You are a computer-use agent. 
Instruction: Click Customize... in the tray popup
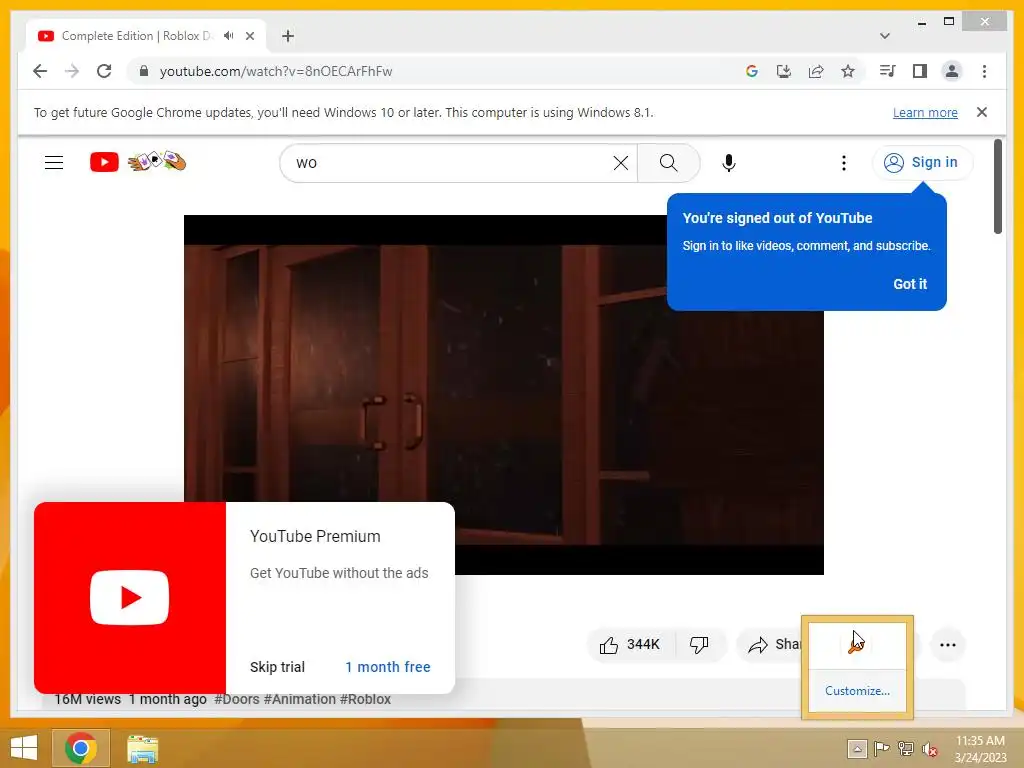[857, 691]
